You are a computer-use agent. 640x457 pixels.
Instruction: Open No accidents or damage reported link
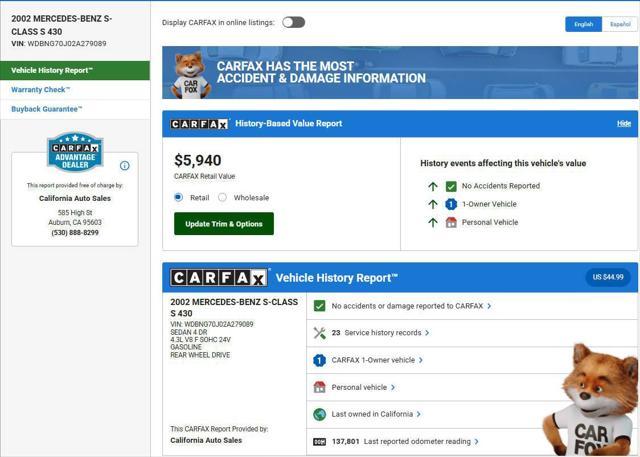(407, 306)
